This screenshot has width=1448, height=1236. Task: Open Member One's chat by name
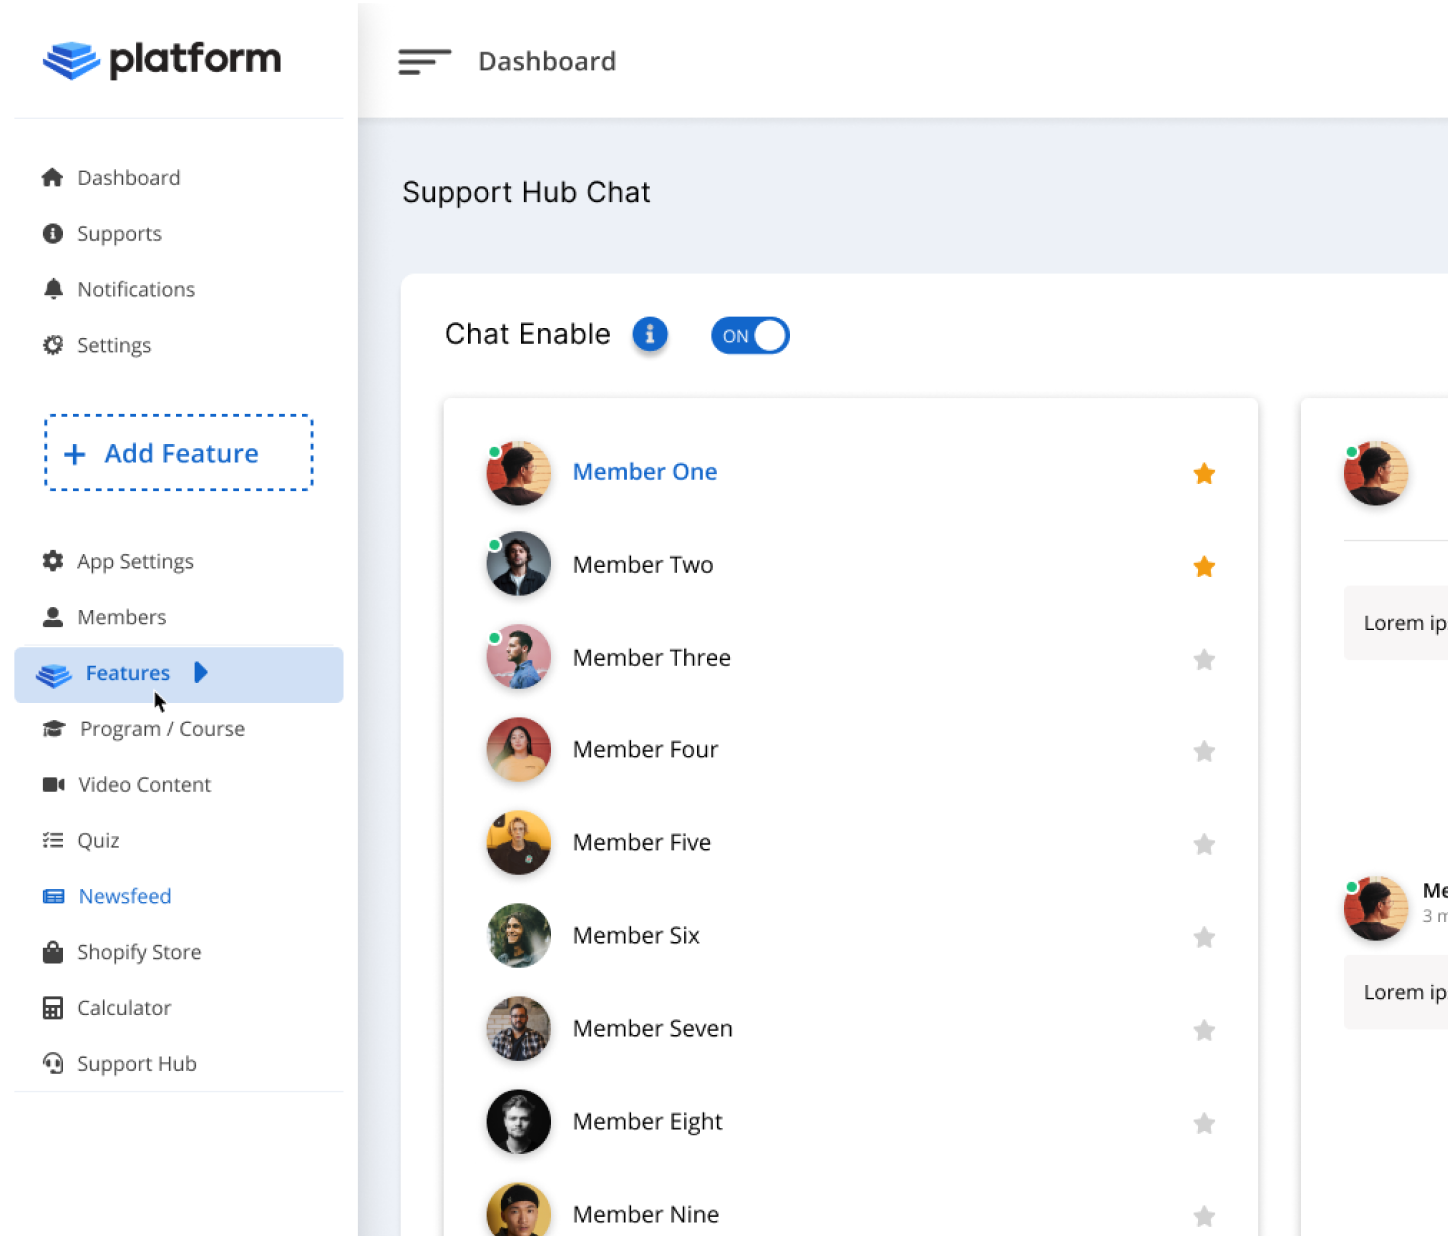pyautogui.click(x=645, y=471)
